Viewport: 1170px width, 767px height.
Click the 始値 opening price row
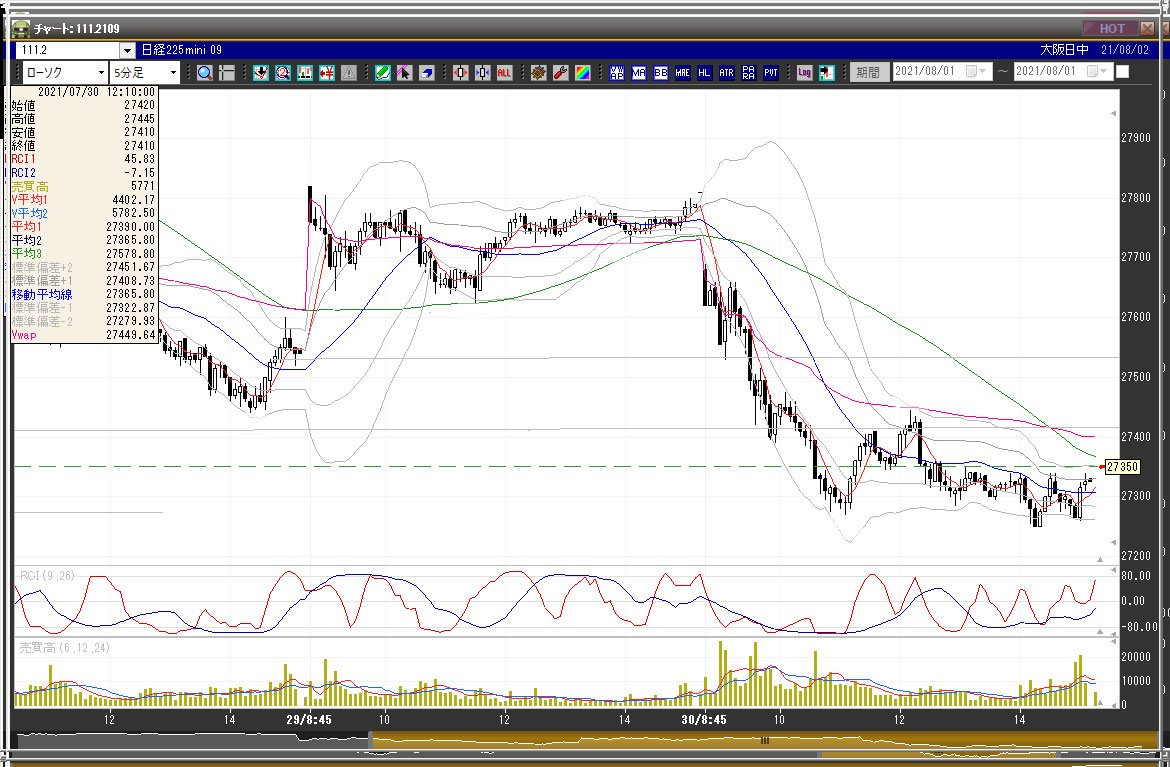(84, 105)
